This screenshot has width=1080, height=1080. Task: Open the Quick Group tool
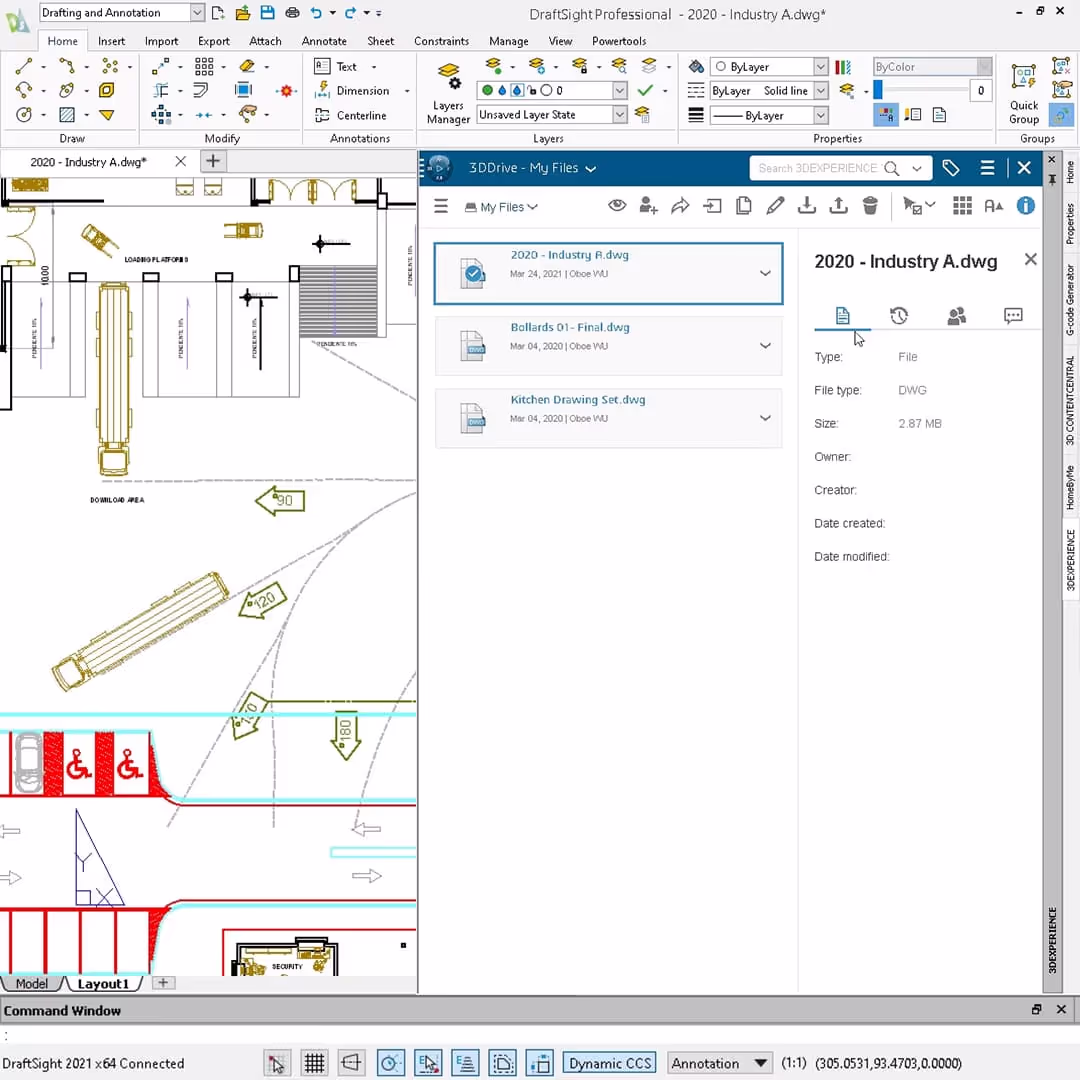point(1024,93)
